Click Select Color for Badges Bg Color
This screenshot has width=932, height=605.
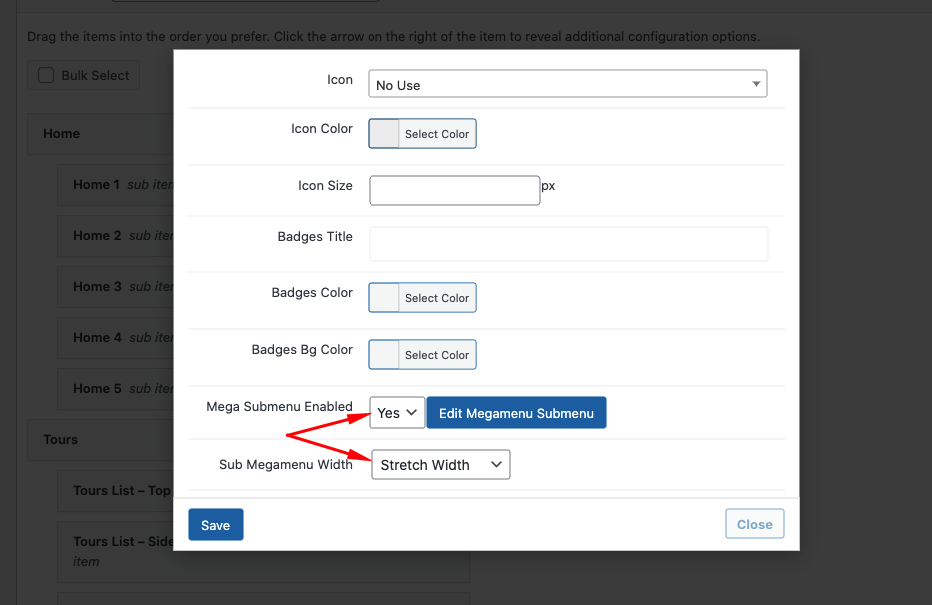[437, 355]
